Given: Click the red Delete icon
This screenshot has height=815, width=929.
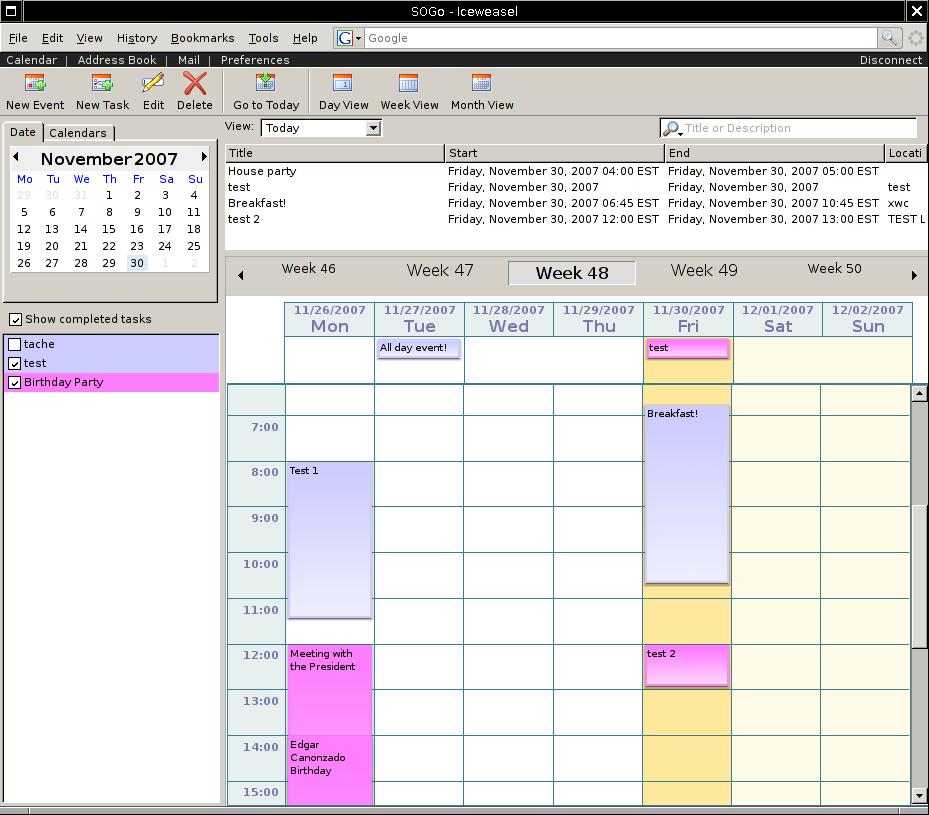Looking at the screenshot, I should click(195, 84).
